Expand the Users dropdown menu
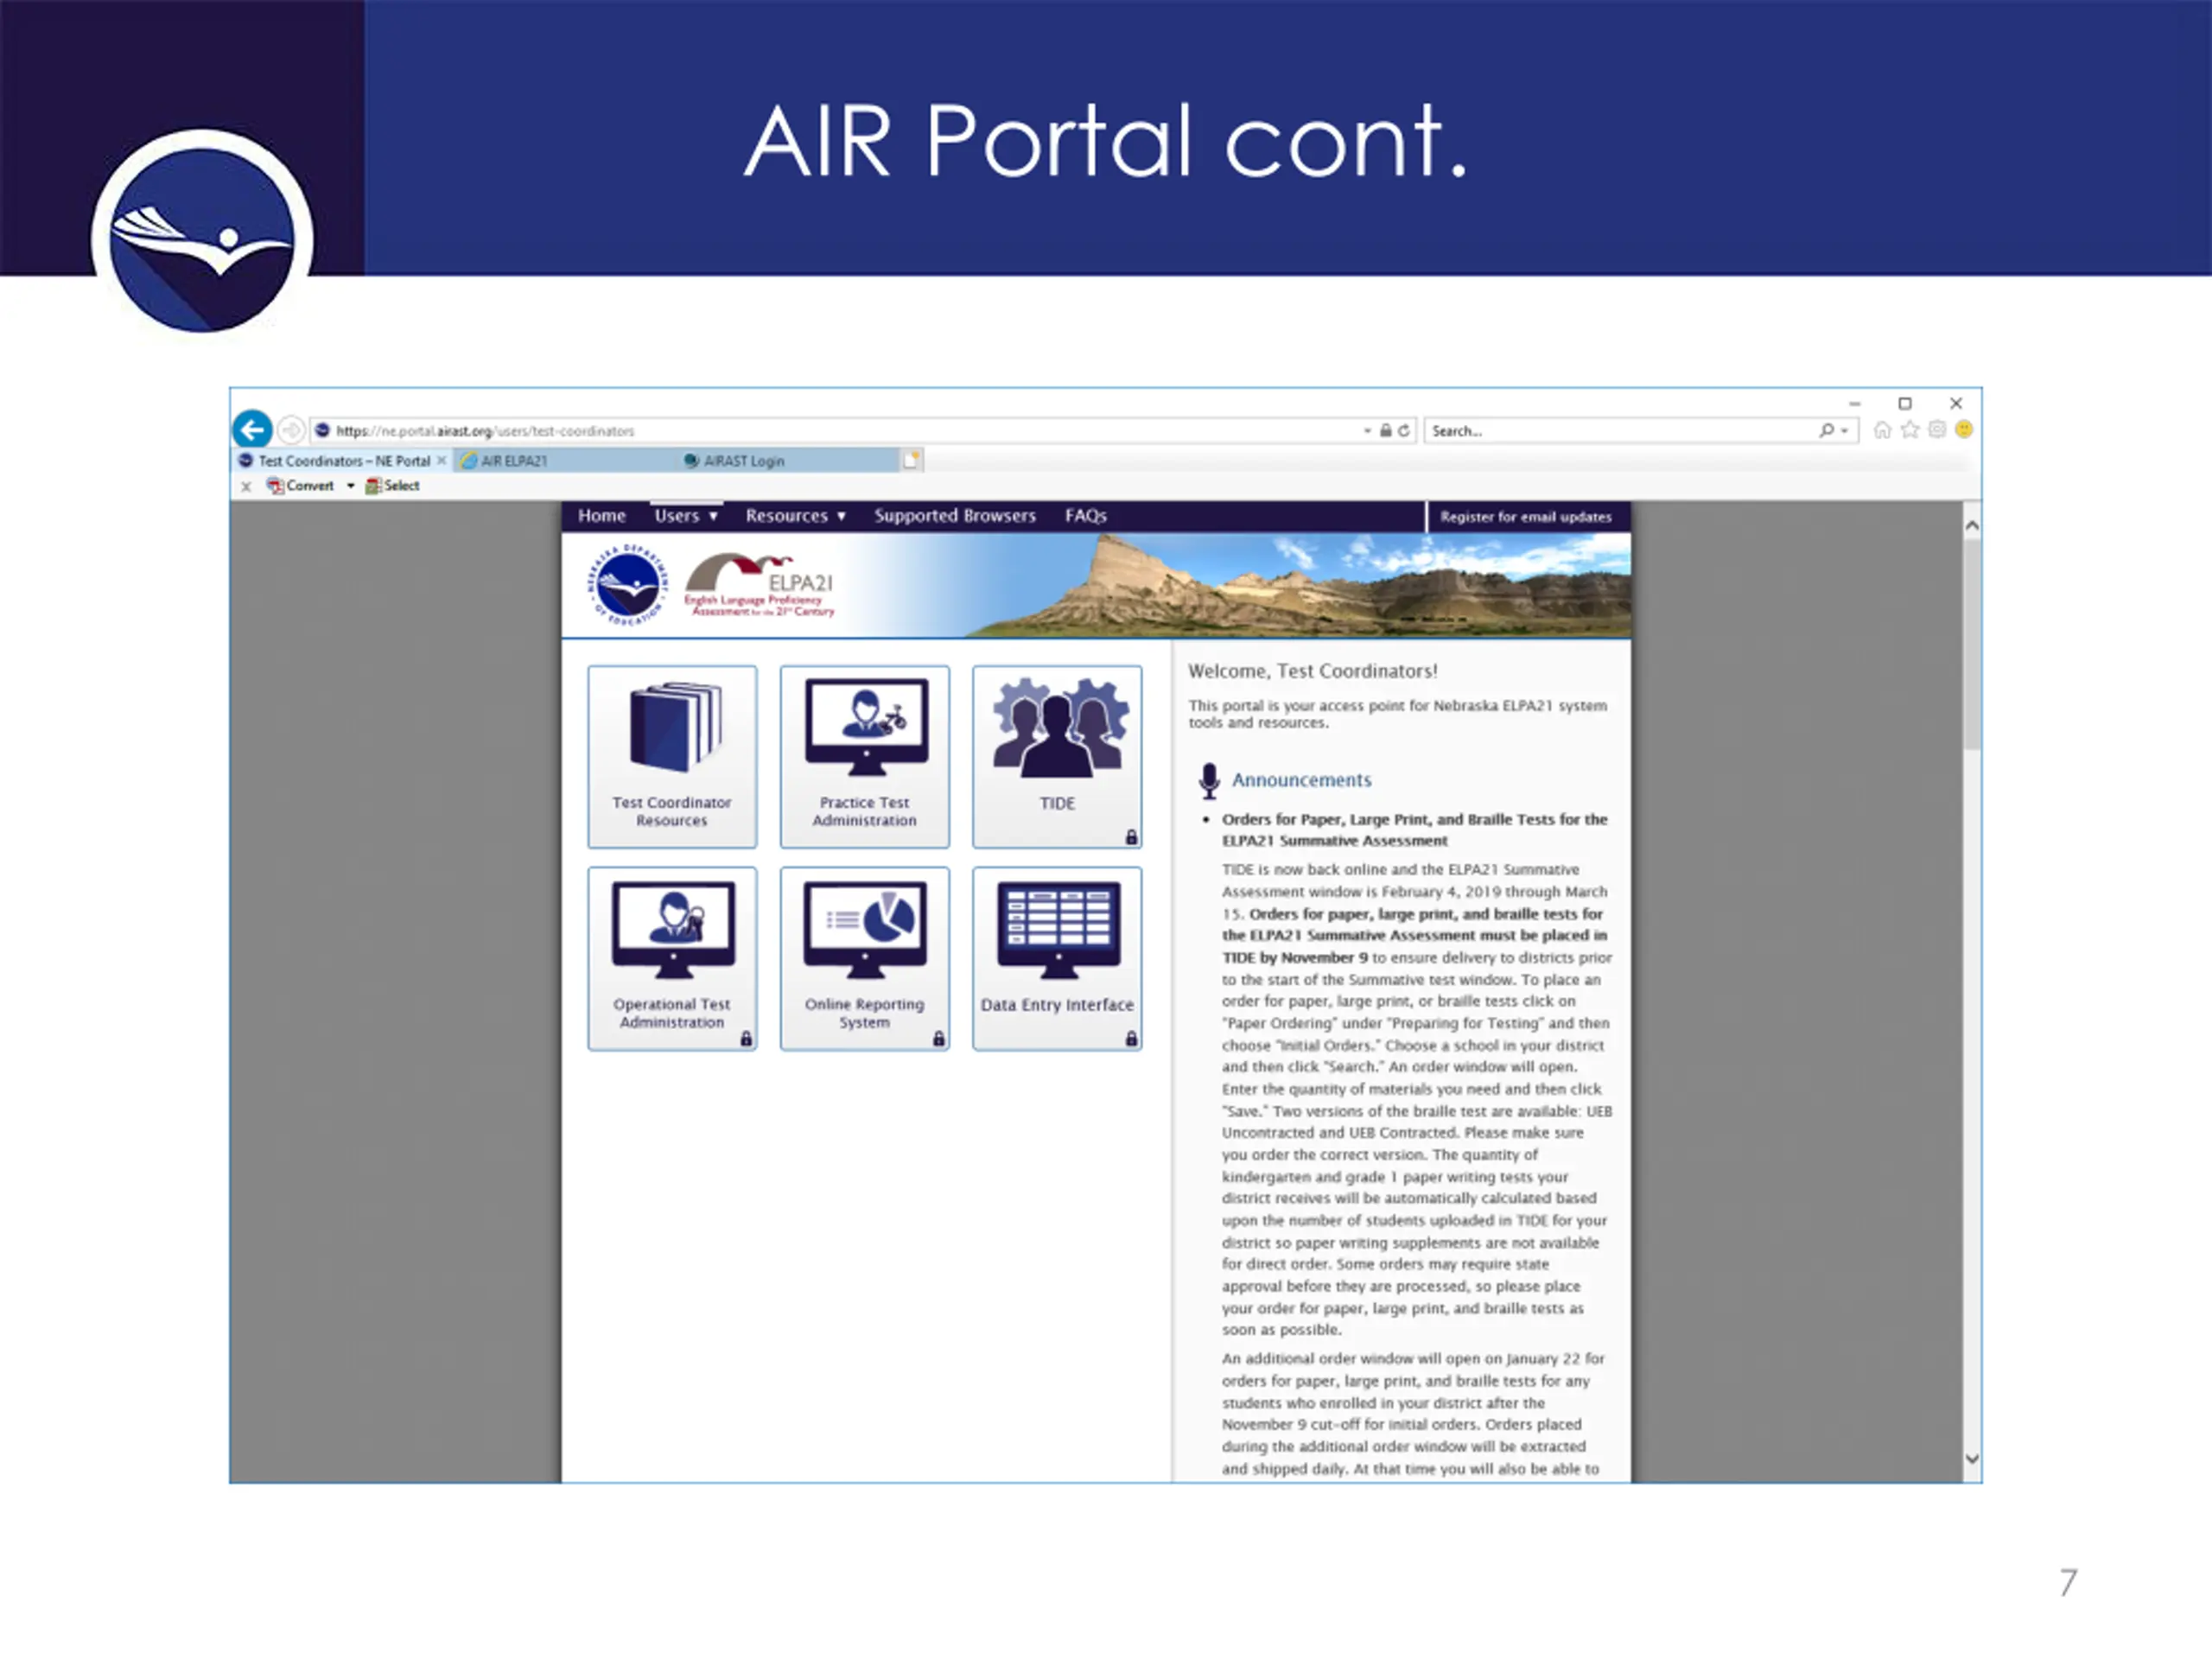 pos(686,516)
